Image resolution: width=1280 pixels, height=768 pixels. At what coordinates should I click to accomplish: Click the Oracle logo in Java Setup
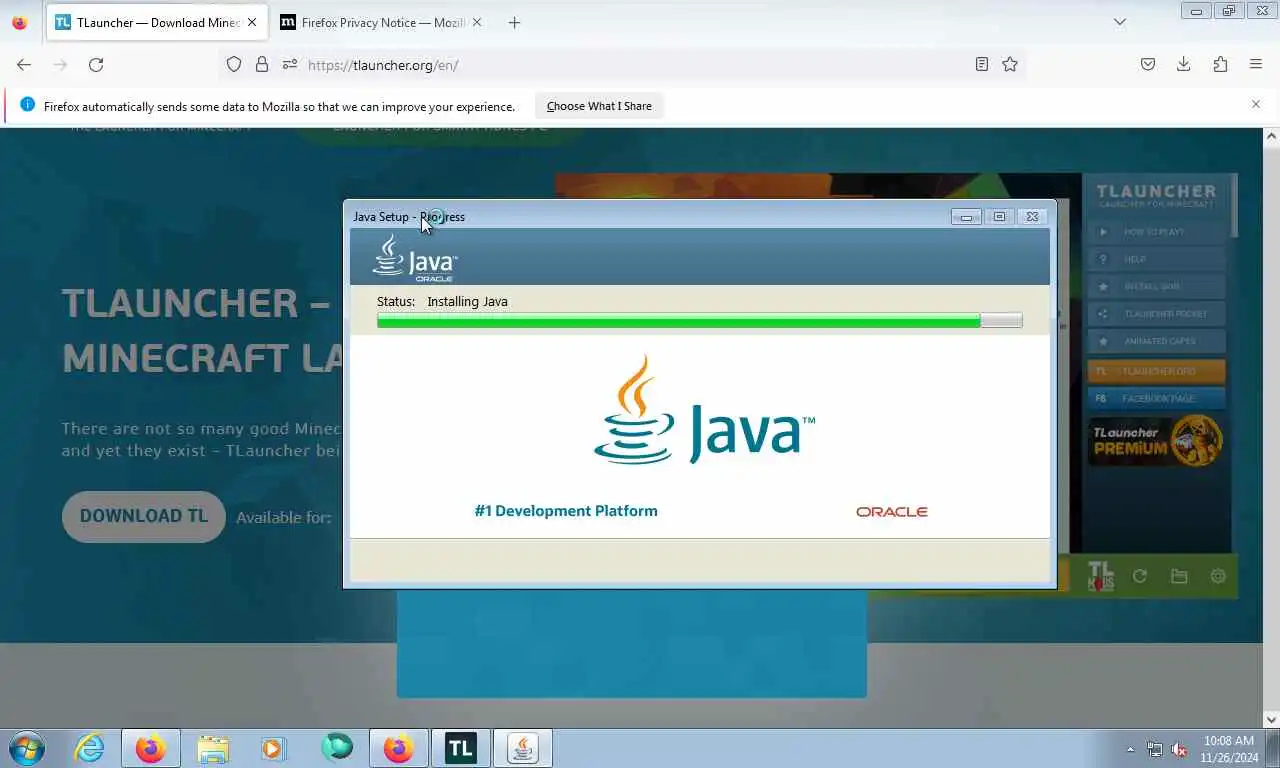pos(892,511)
